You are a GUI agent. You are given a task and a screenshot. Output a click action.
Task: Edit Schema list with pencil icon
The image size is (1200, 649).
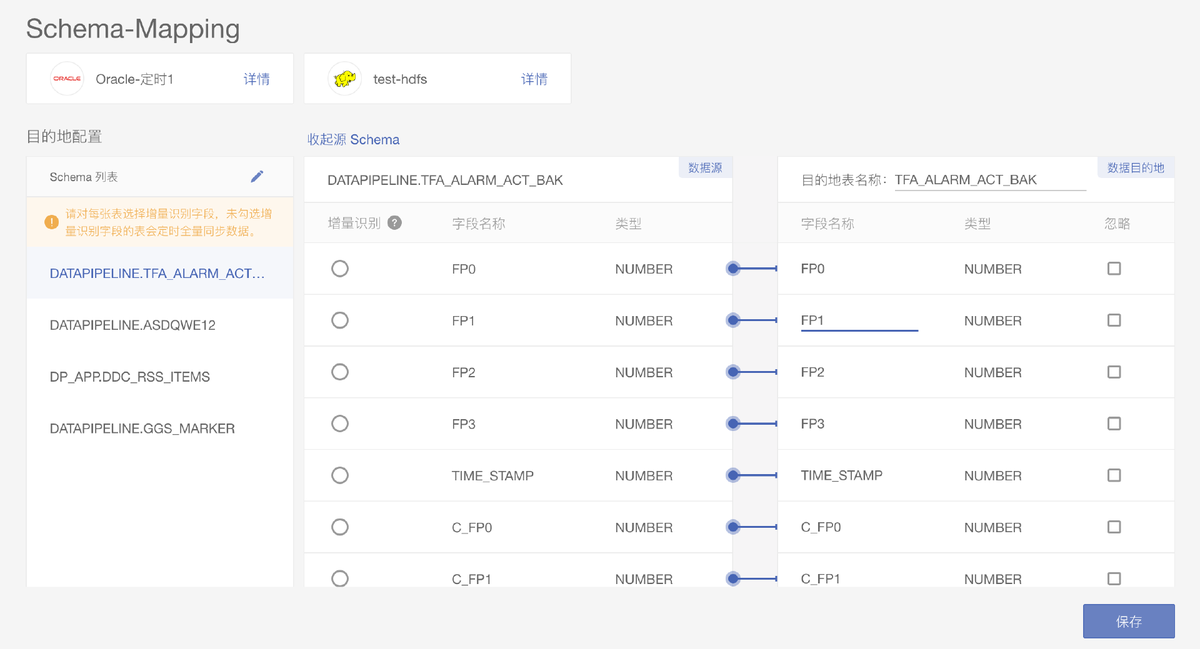[257, 176]
